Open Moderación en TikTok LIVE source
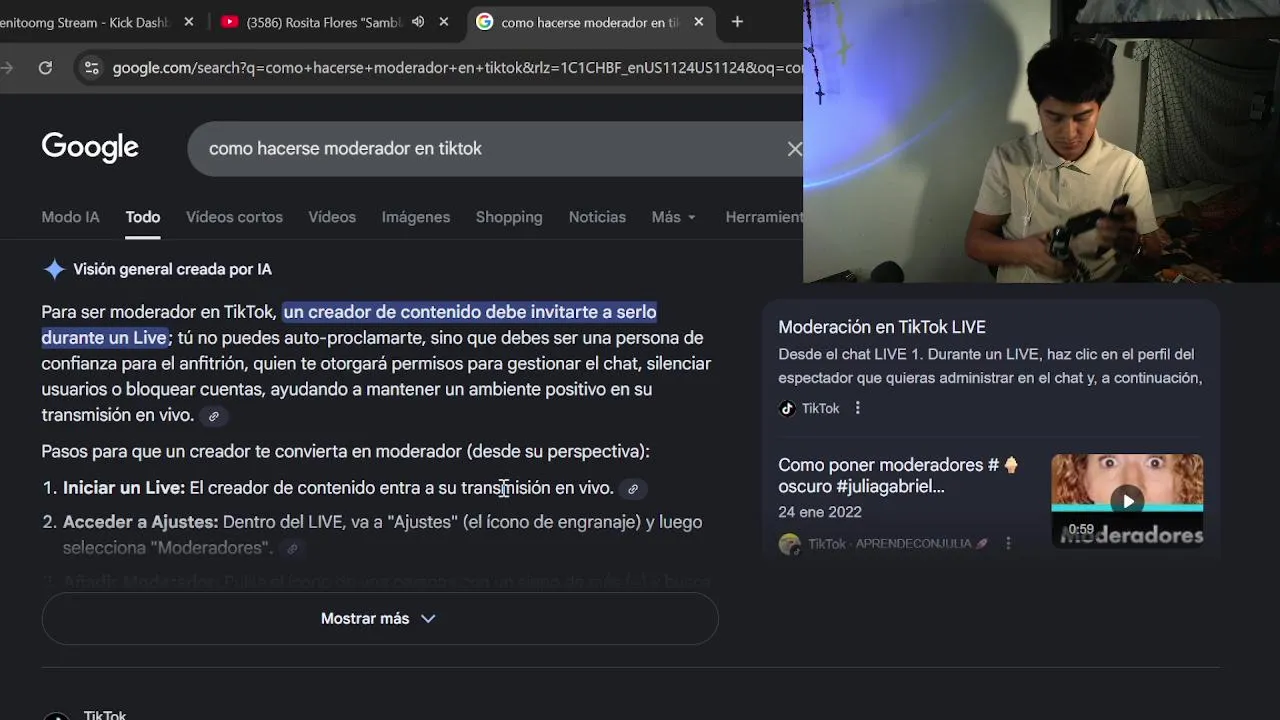 click(882, 327)
